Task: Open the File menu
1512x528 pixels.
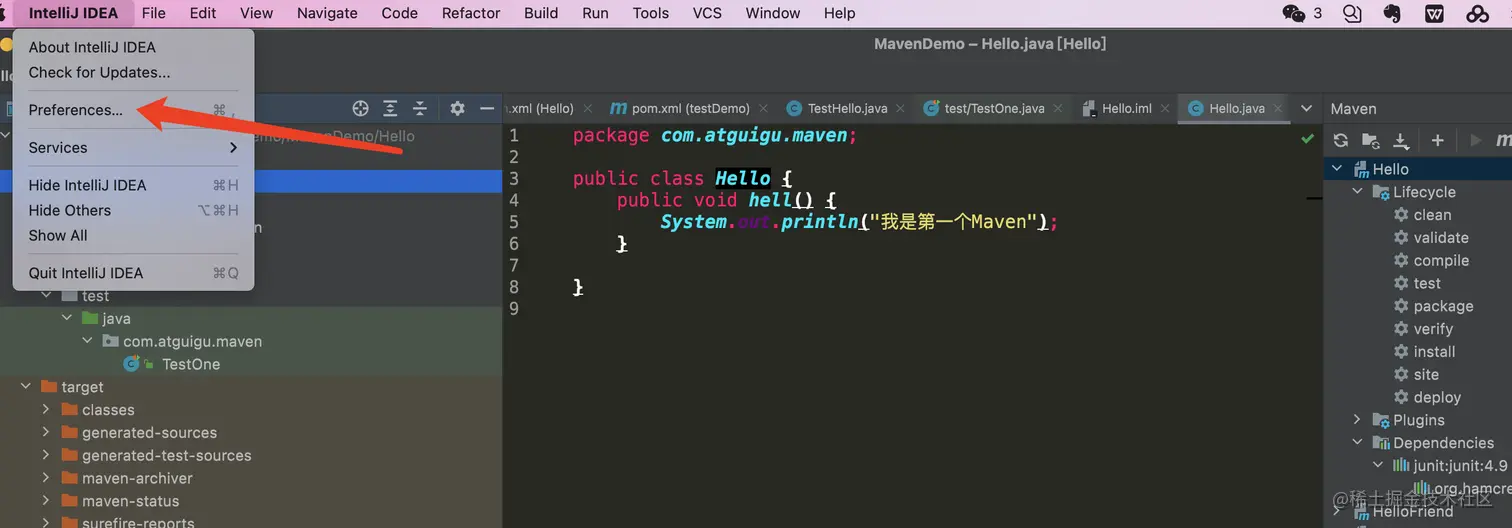Action: click(x=153, y=13)
